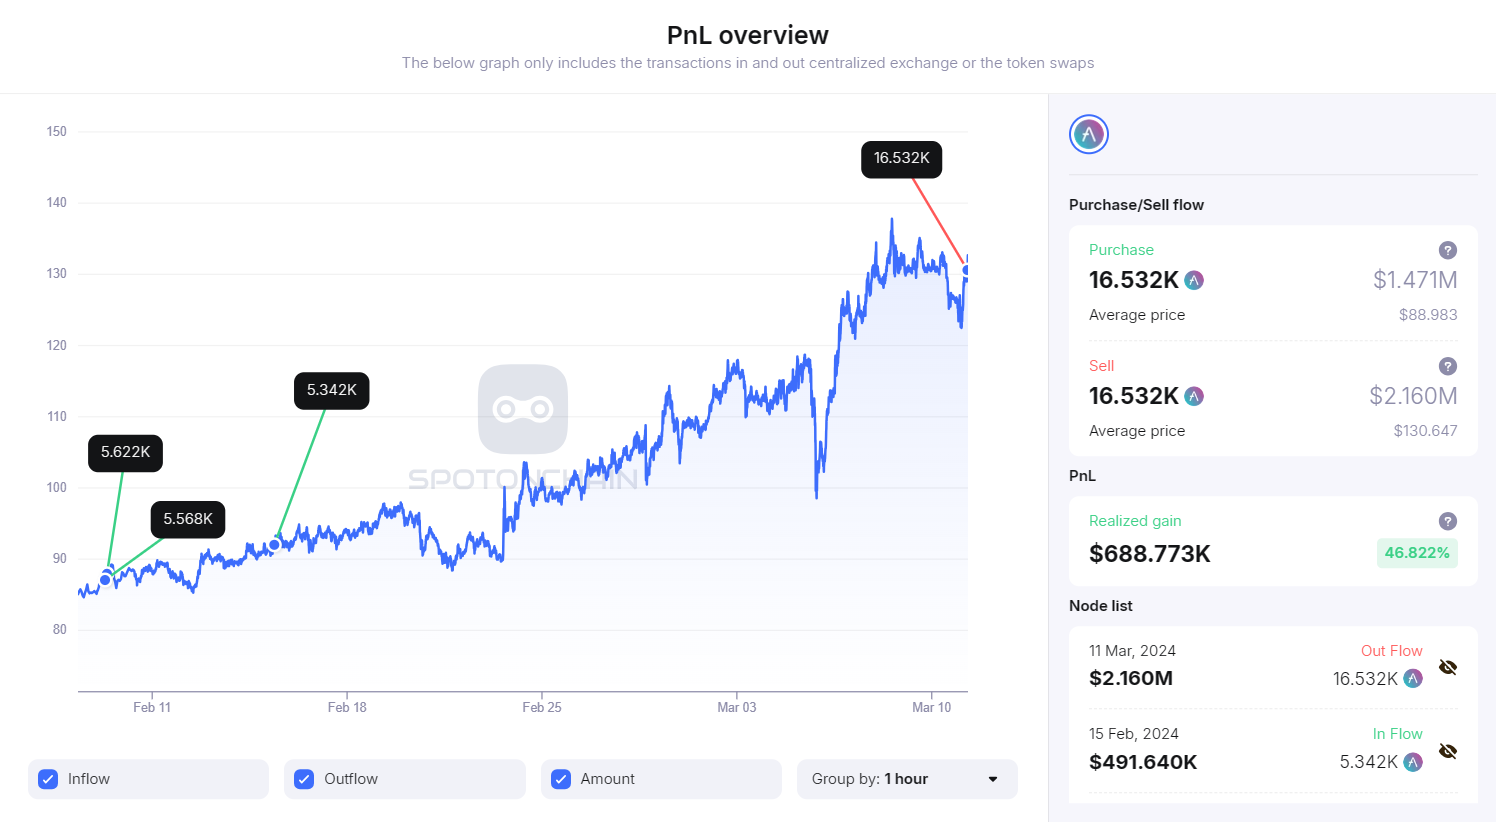Click the Out Flow label
The width and height of the screenshot is (1496, 822).
[x=1391, y=650]
